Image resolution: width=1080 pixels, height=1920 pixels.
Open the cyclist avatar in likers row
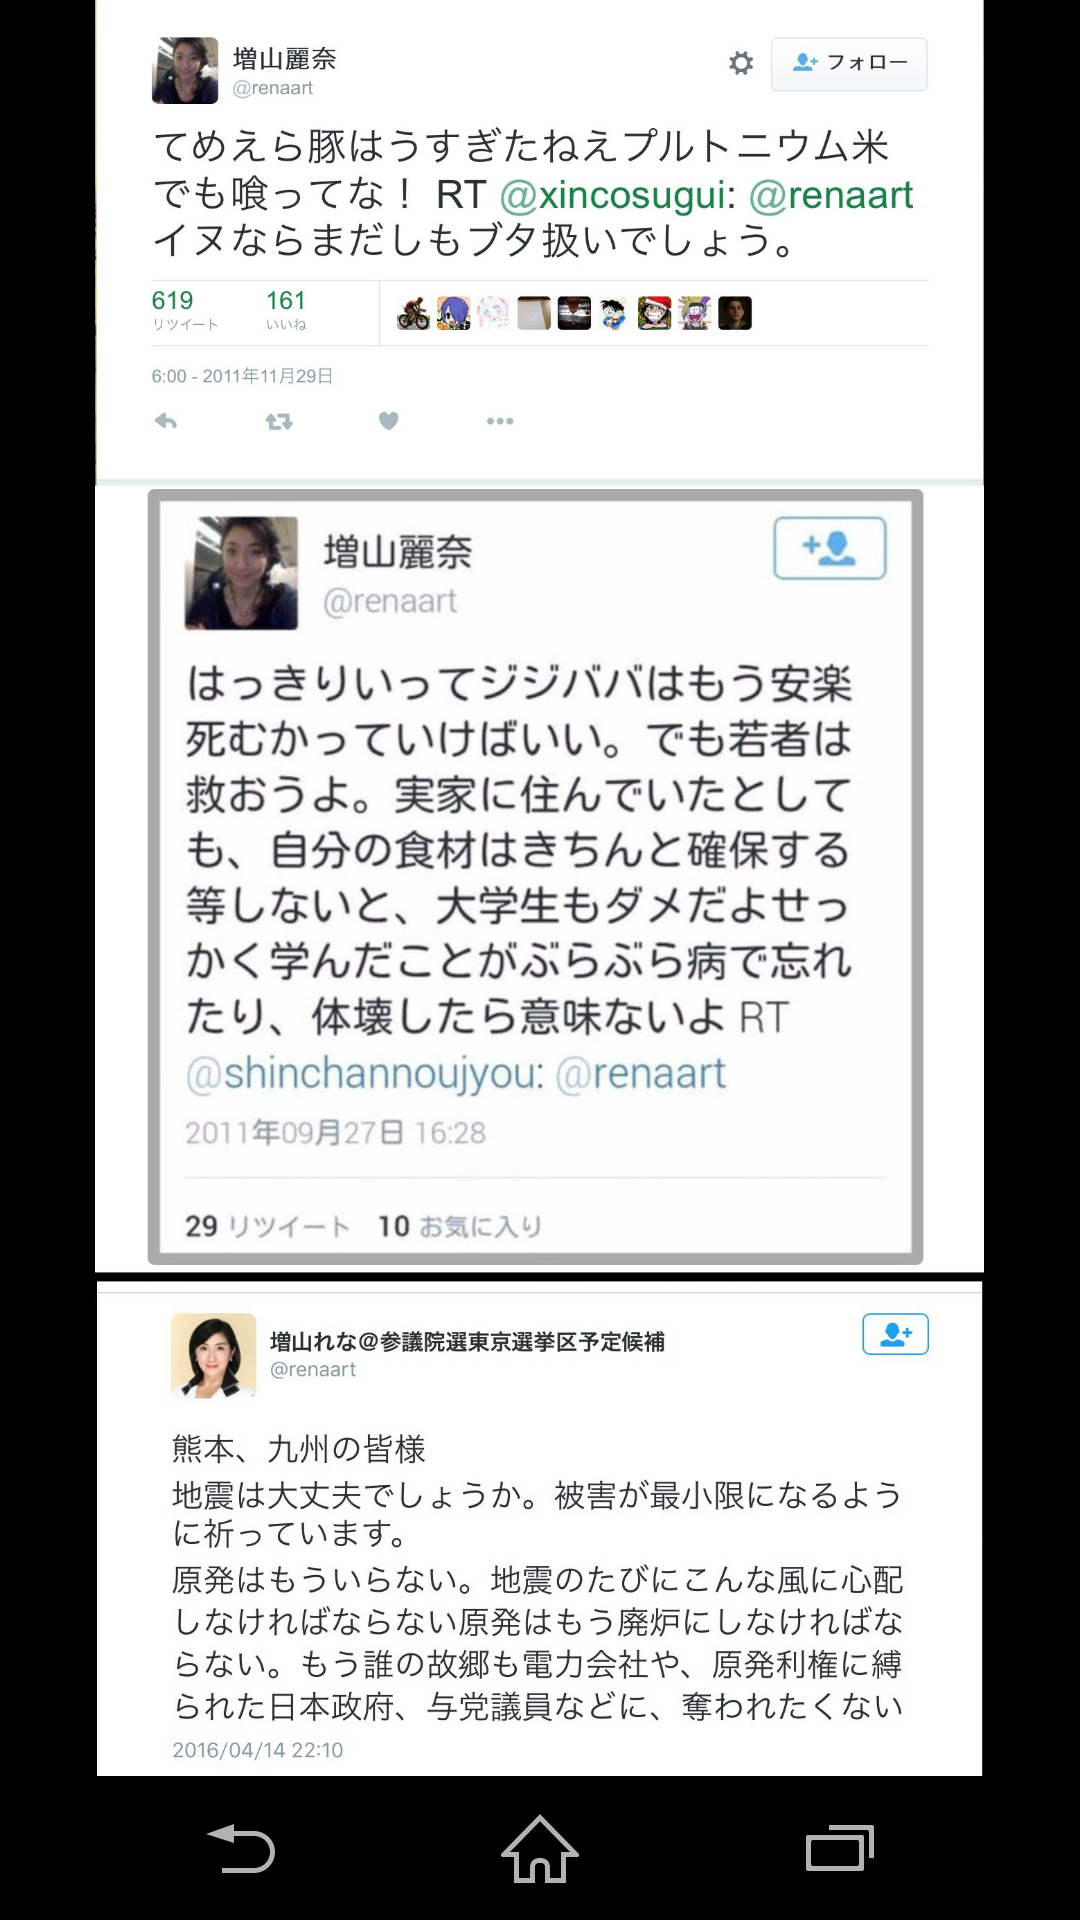[x=413, y=313]
